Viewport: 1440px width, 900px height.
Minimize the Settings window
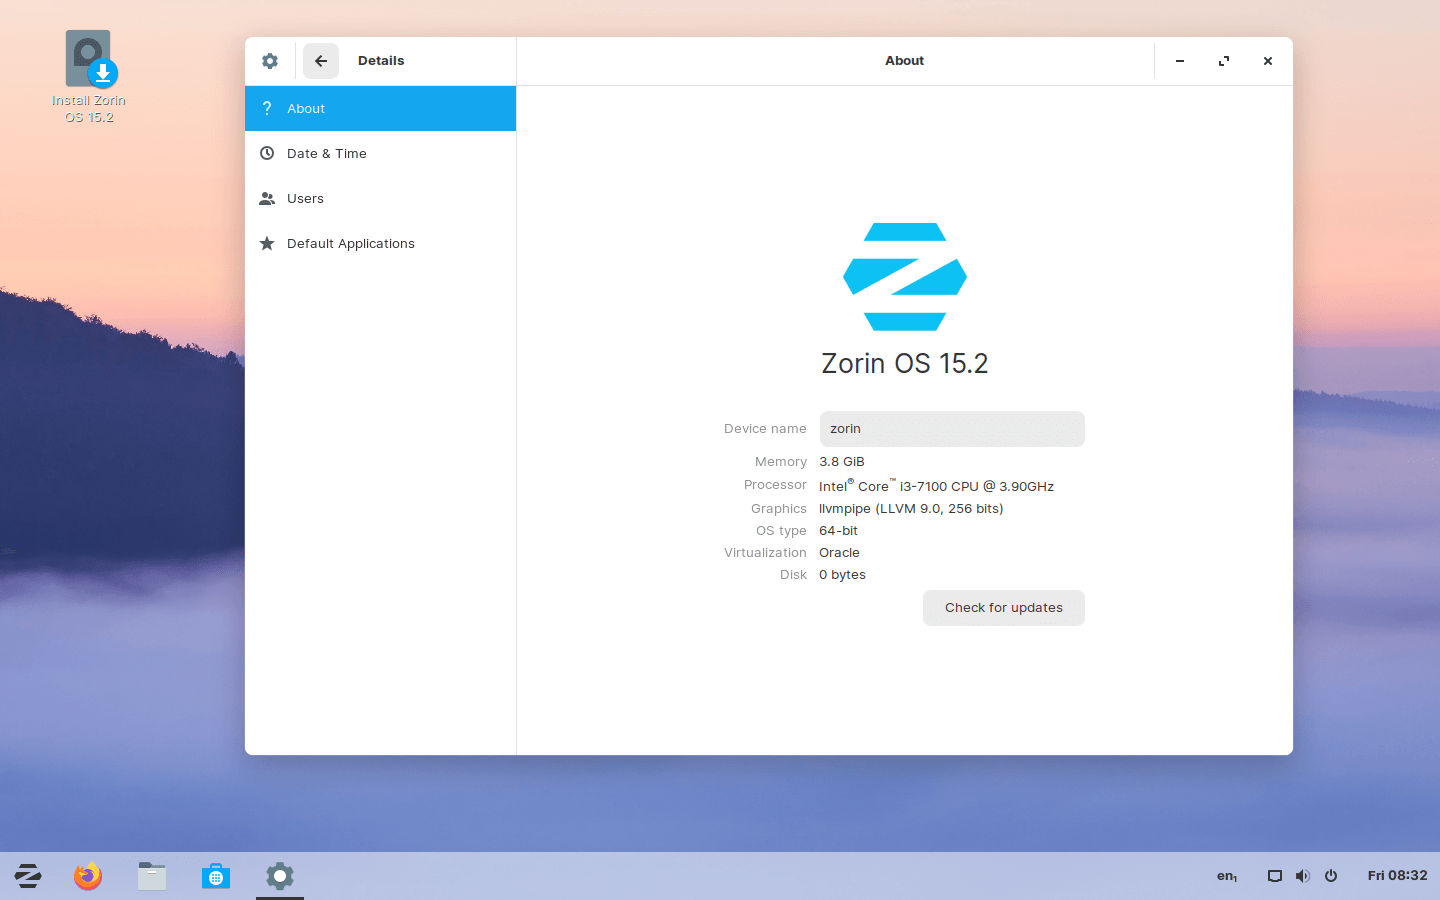[1180, 61]
